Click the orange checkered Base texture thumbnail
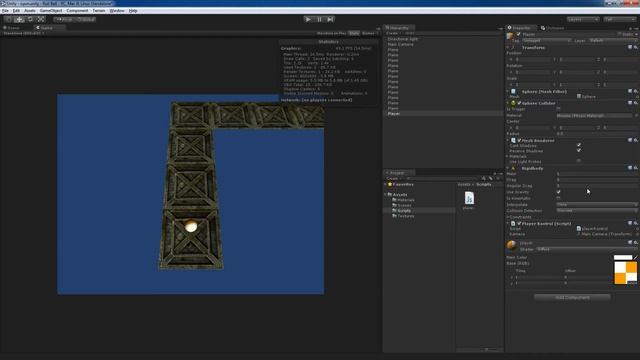Screen dimensions: 640x360 626,273
